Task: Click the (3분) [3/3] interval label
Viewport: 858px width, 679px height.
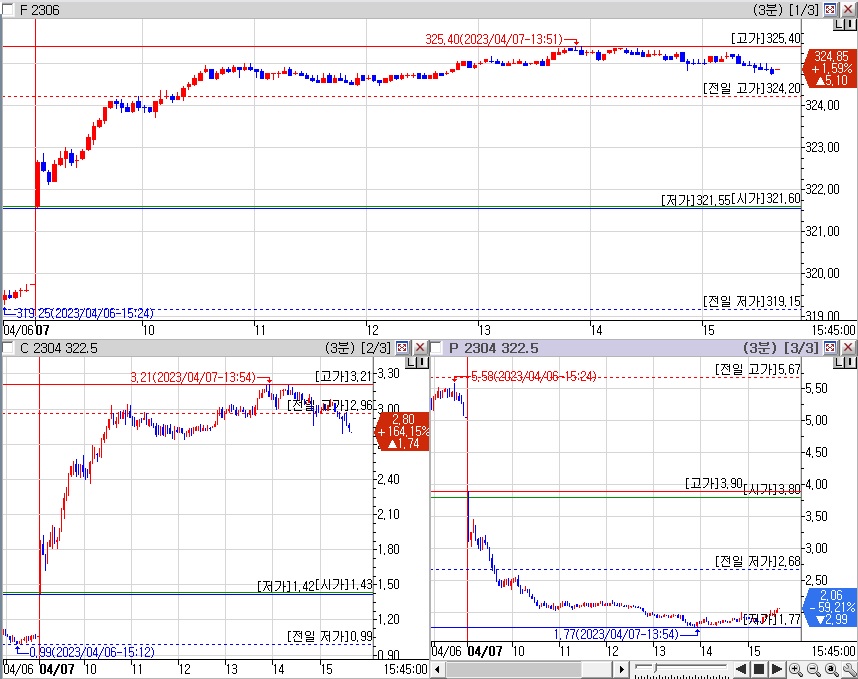Action: coord(781,347)
